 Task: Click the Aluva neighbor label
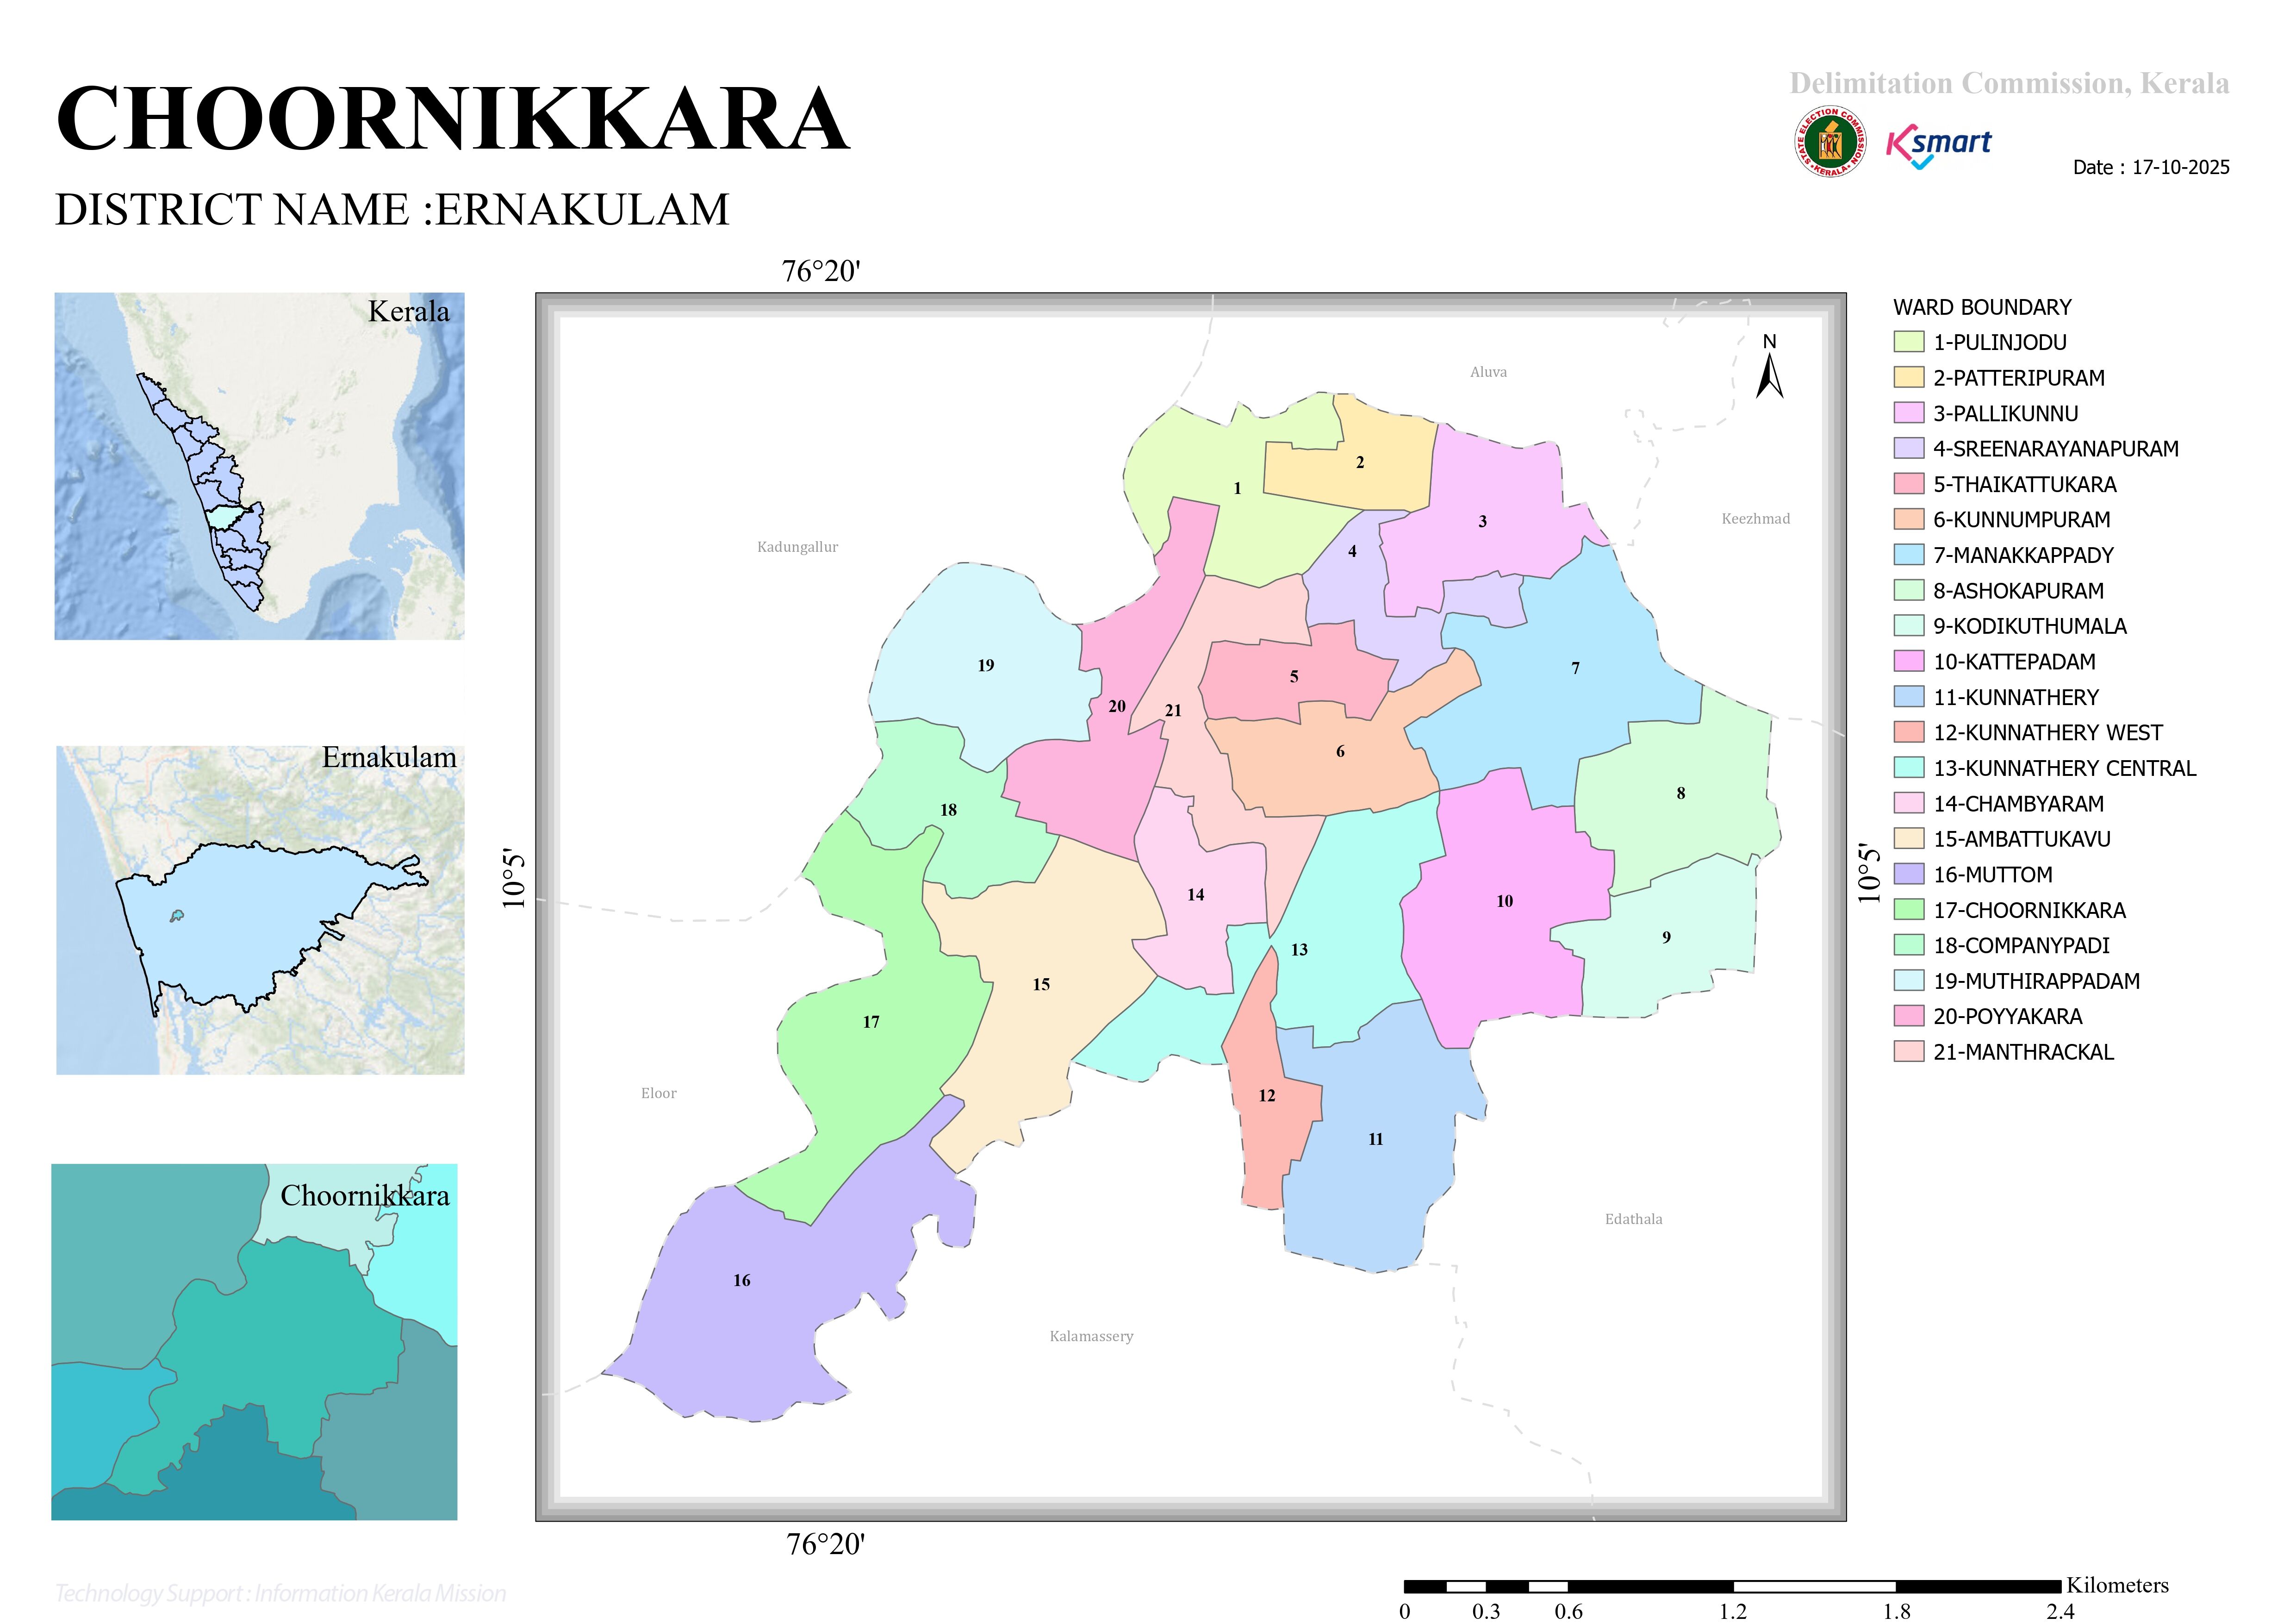[x=1488, y=372]
